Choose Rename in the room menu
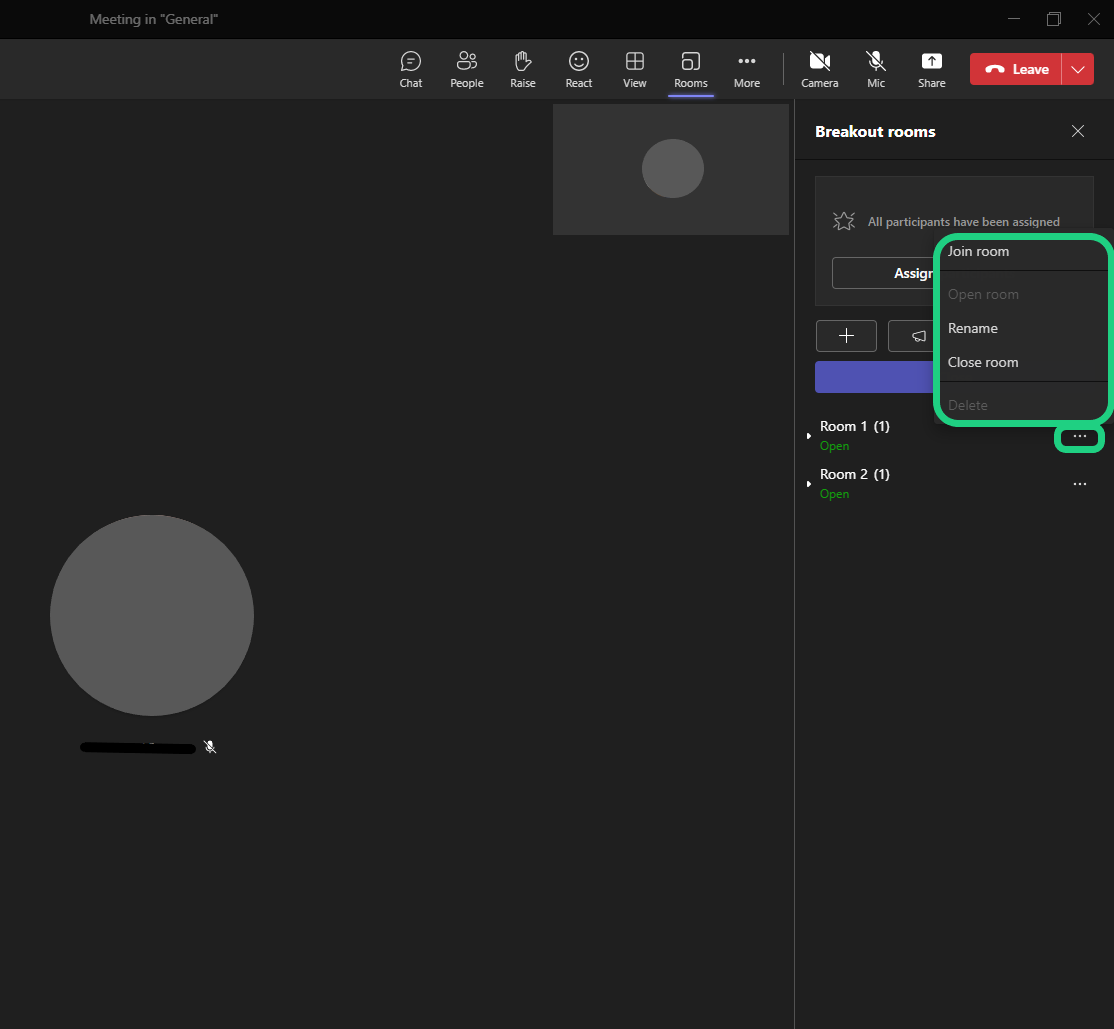 tap(973, 328)
